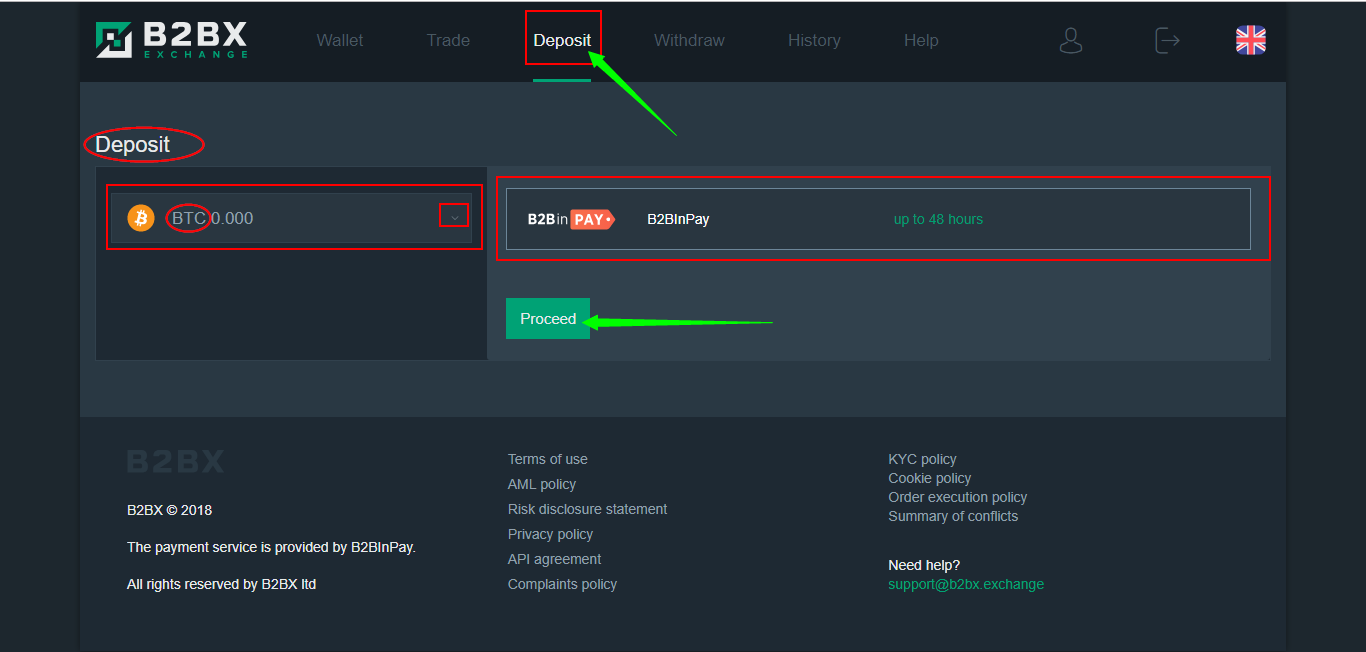Open the History tab

[x=814, y=40]
